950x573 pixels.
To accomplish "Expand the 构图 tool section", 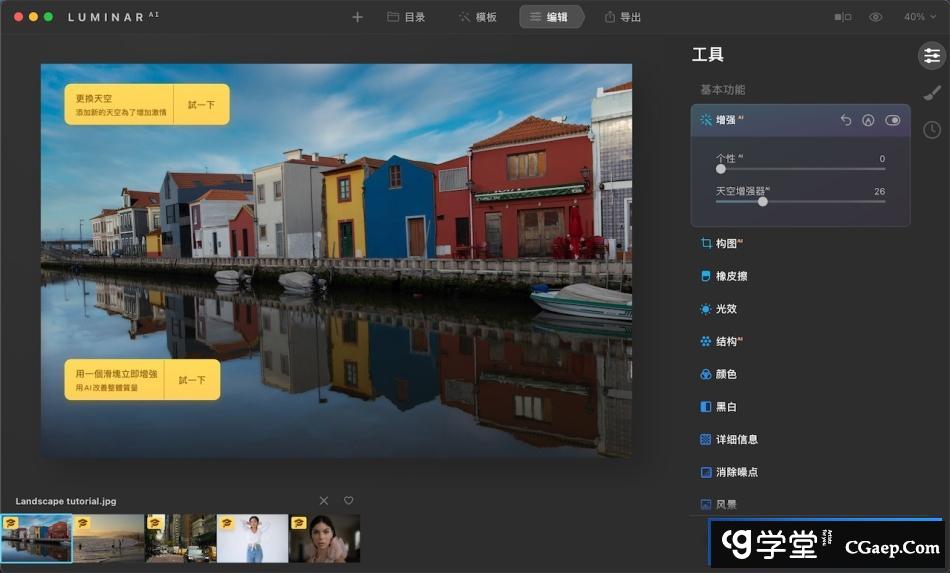I will [728, 243].
